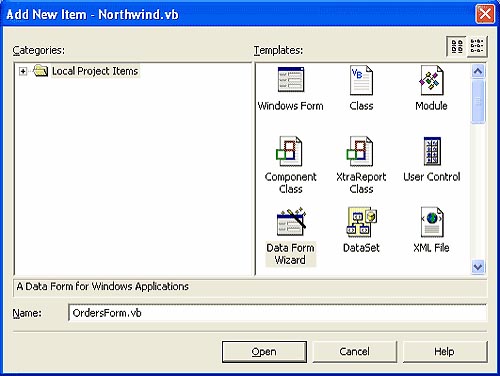
Task: Select the Data Form Wizard icon
Action: (291, 222)
